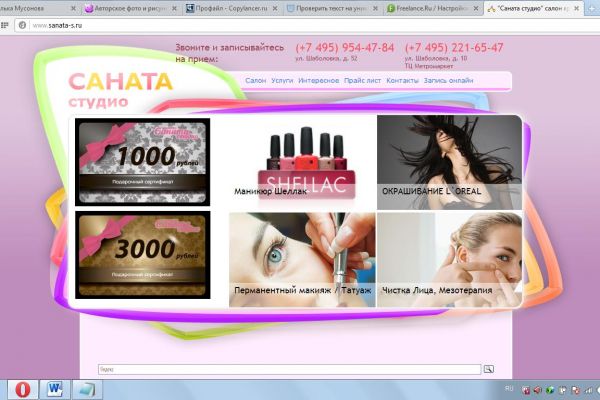The height and width of the screenshot is (400, 600).
Task: Click the network signal tray icon
Action: pos(588,390)
